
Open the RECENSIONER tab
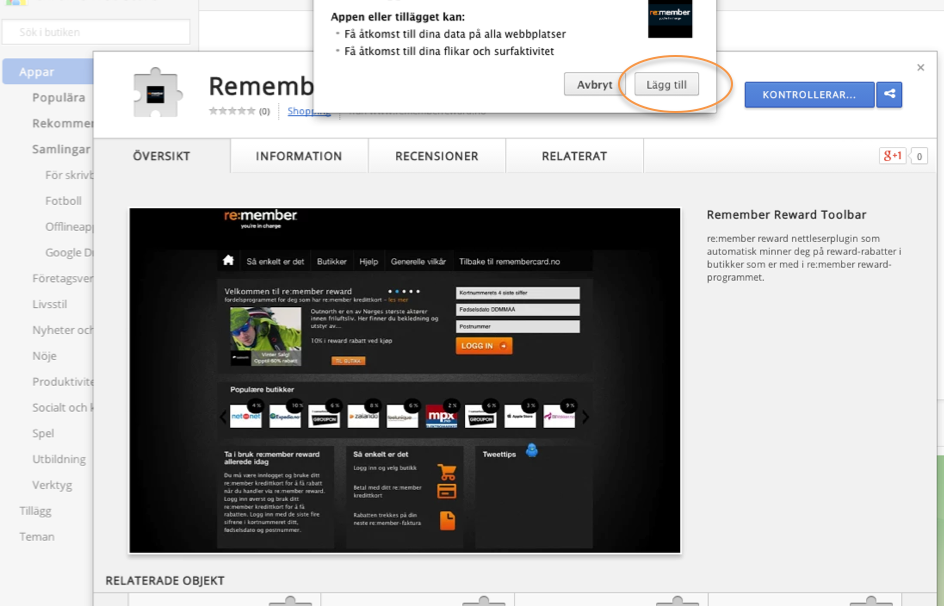(436, 156)
